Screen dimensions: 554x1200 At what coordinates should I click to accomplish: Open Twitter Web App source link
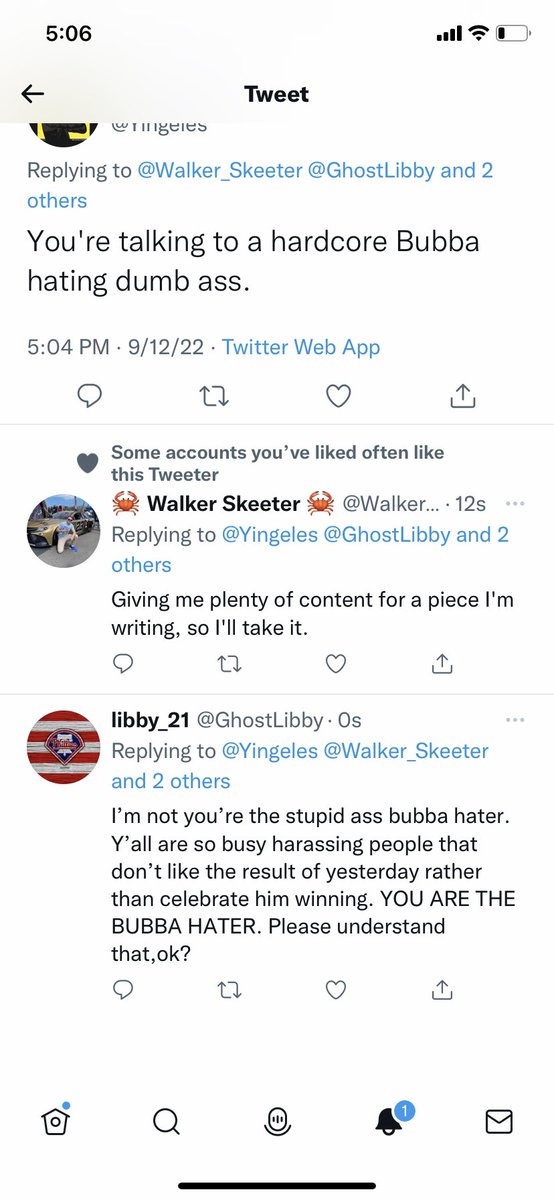(301, 347)
